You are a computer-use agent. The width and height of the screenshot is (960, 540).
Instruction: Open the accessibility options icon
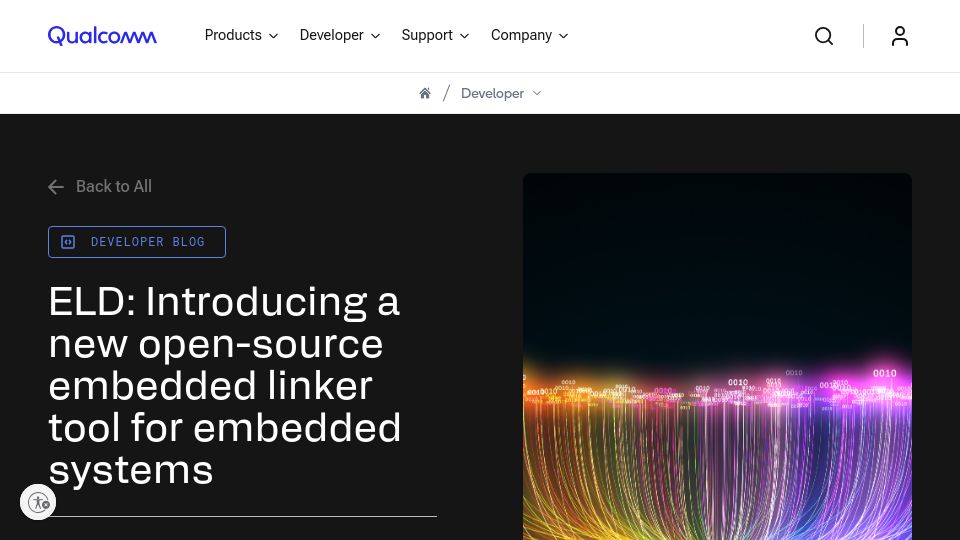click(38, 503)
